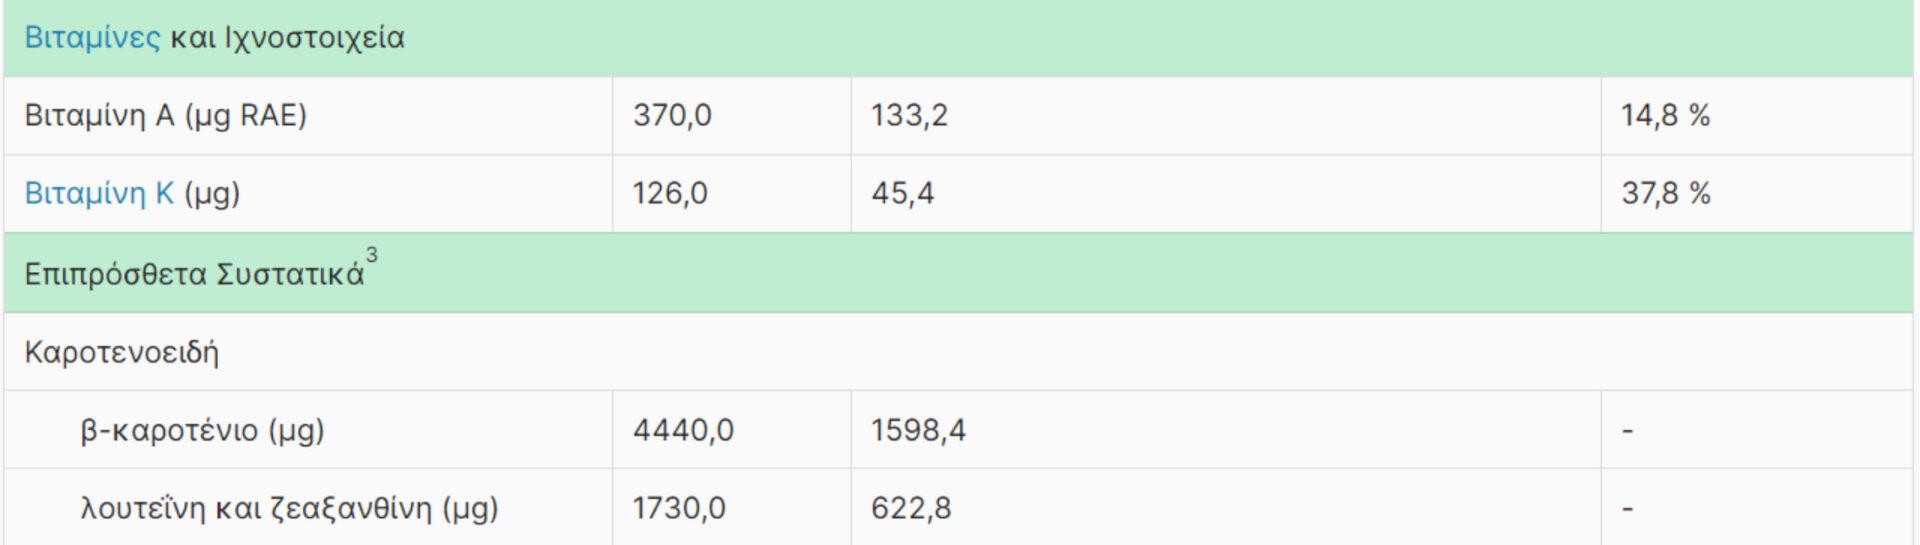Click the dash in the β-καροτένιο row
Image resolution: width=1920 pixels, height=545 pixels.
[x=1628, y=431]
